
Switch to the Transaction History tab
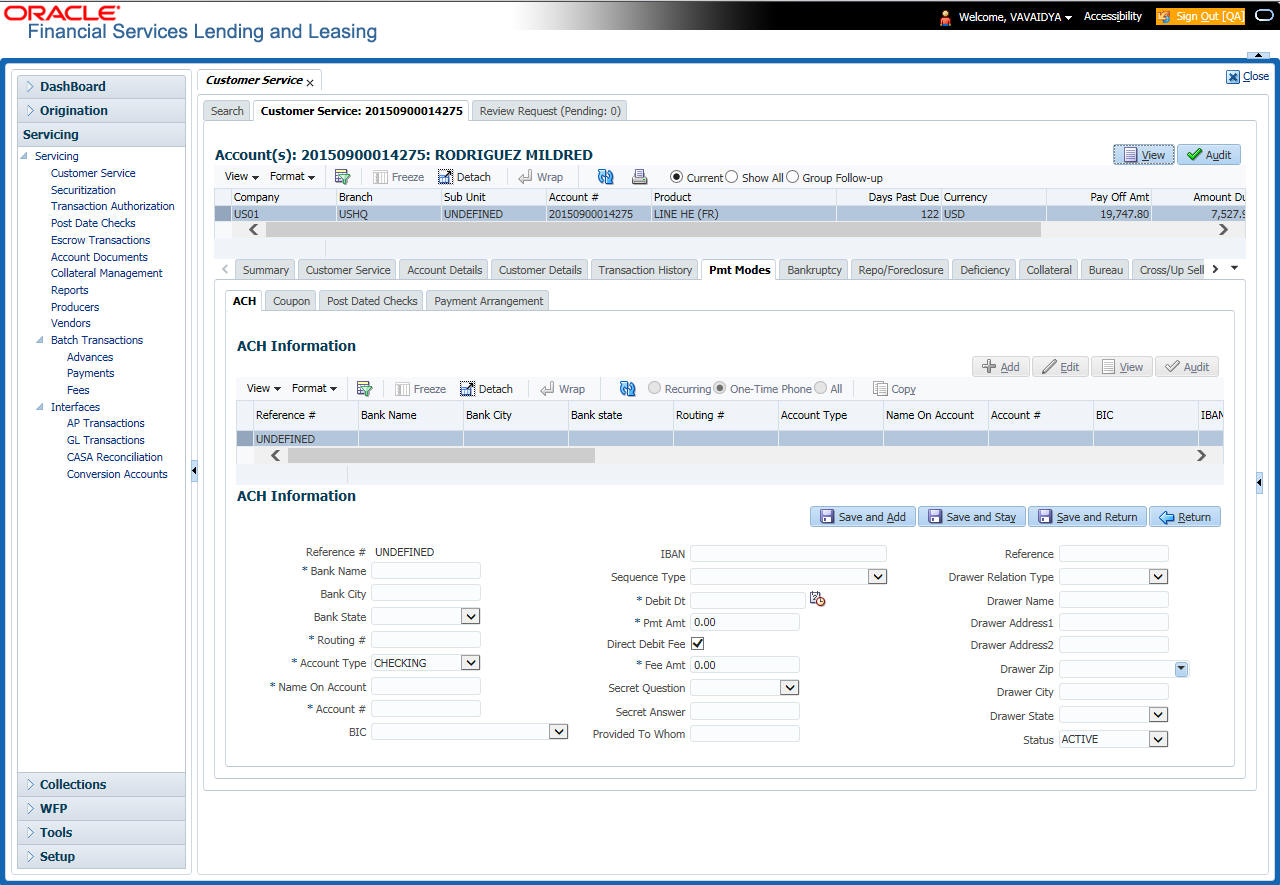[645, 270]
